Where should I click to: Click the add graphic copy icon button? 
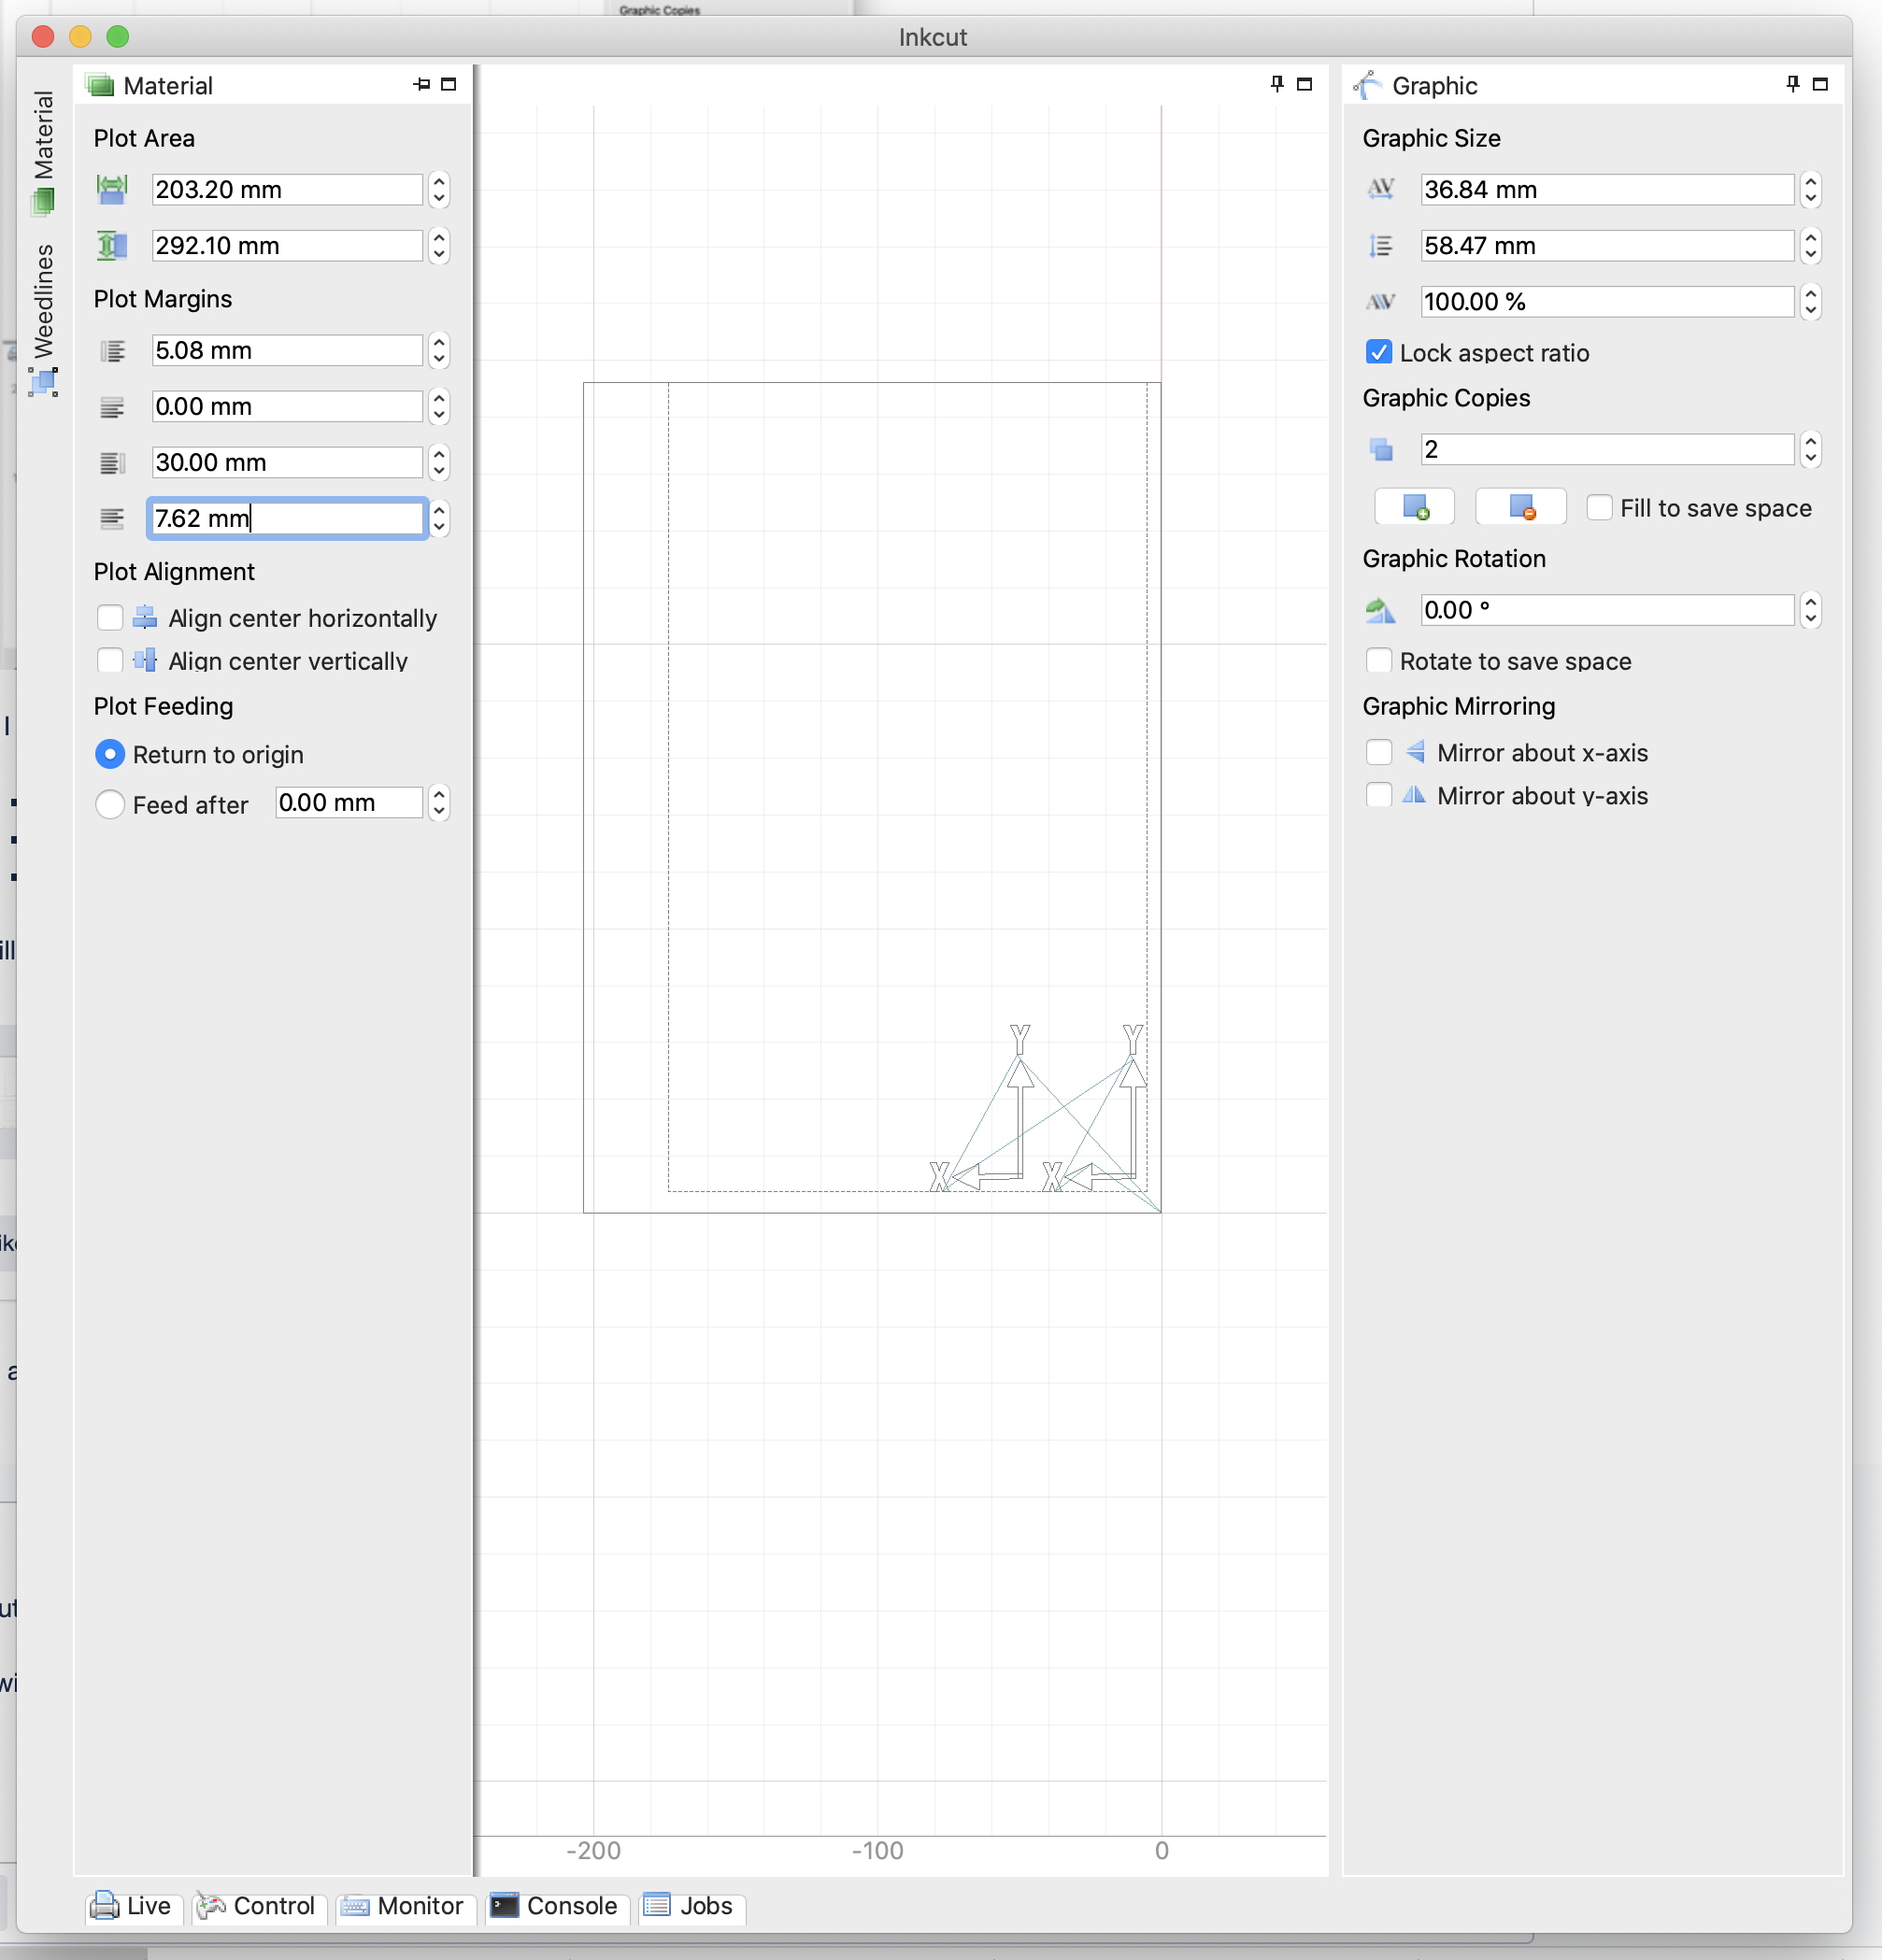pos(1414,508)
